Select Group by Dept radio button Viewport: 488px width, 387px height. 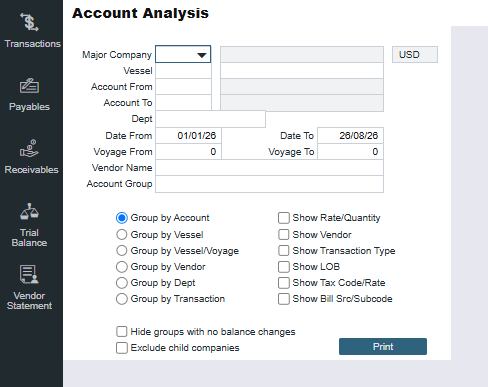[x=122, y=283]
